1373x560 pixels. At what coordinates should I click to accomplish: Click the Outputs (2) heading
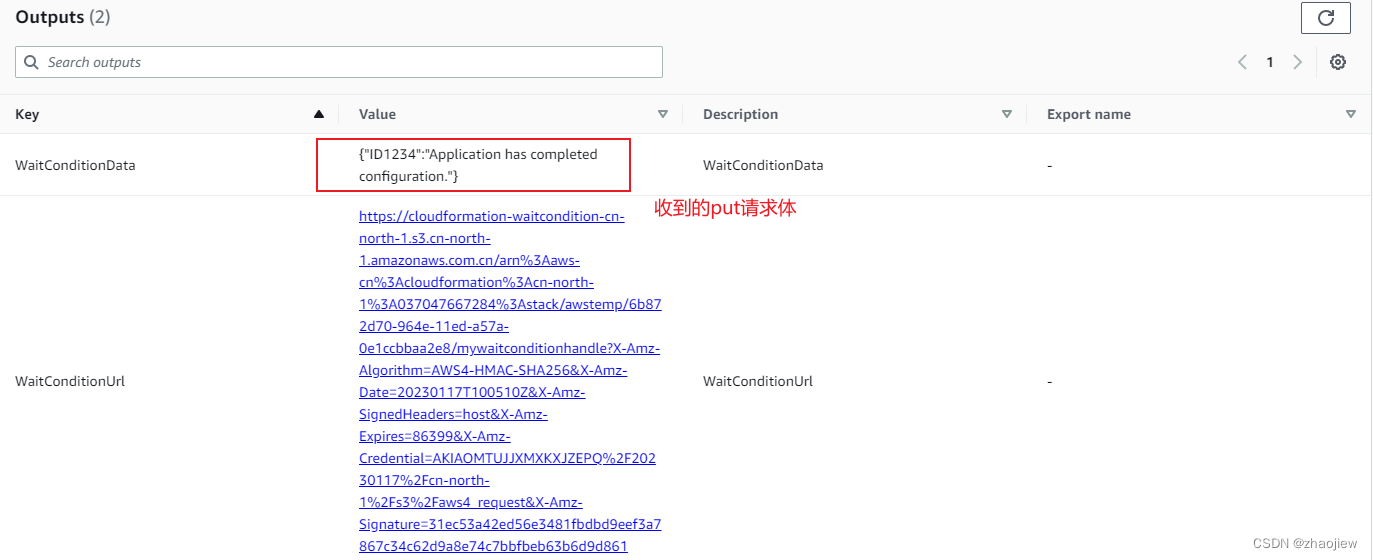point(63,17)
